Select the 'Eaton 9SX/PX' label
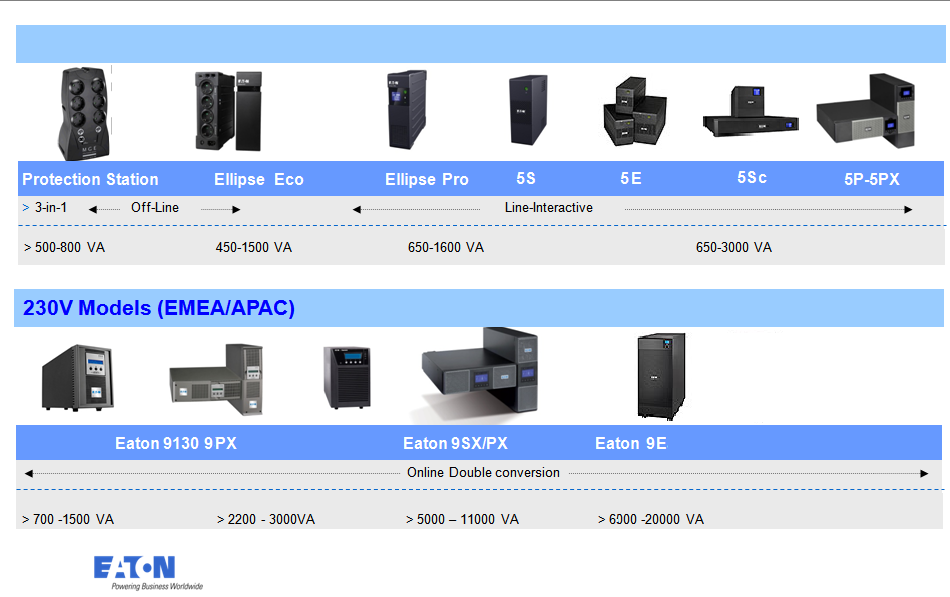 coord(456,444)
